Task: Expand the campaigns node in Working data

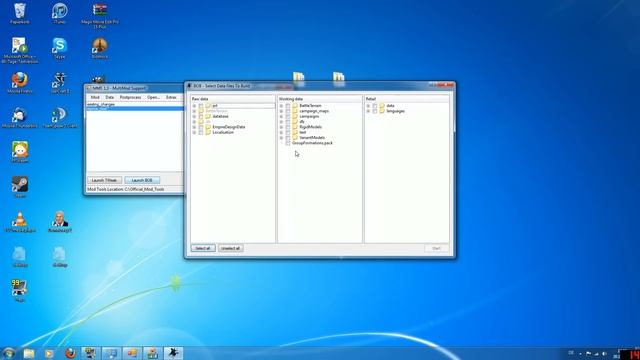Action: coord(281,116)
